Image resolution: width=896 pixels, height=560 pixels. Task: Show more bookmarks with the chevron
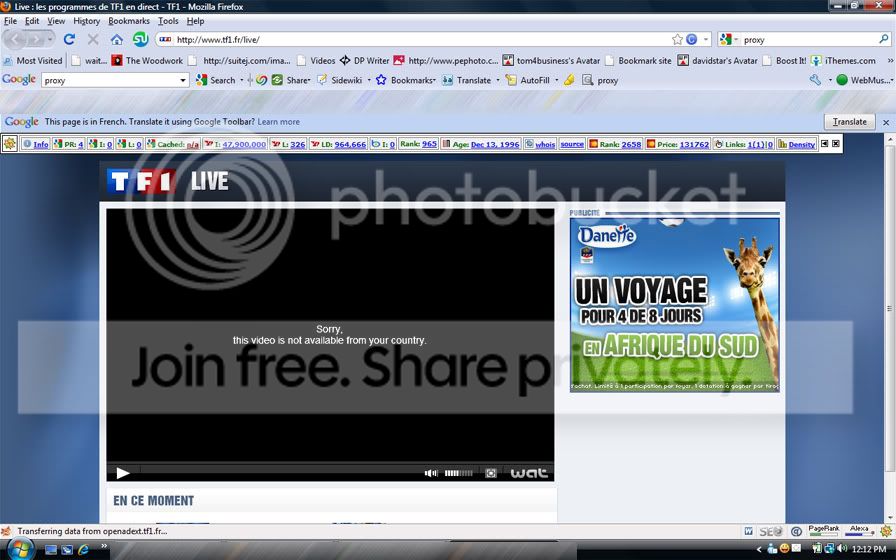890,61
